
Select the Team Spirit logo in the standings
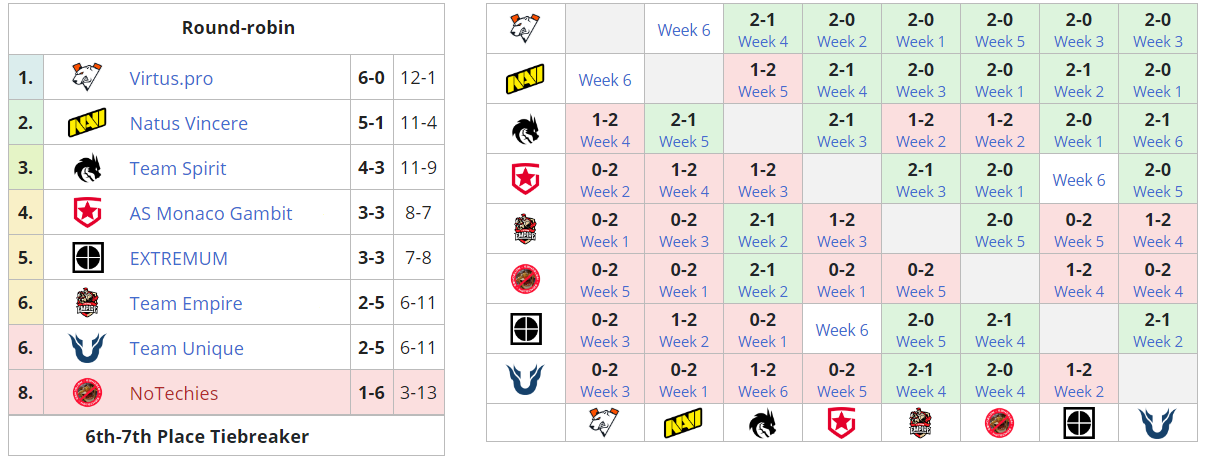pyautogui.click(x=88, y=168)
